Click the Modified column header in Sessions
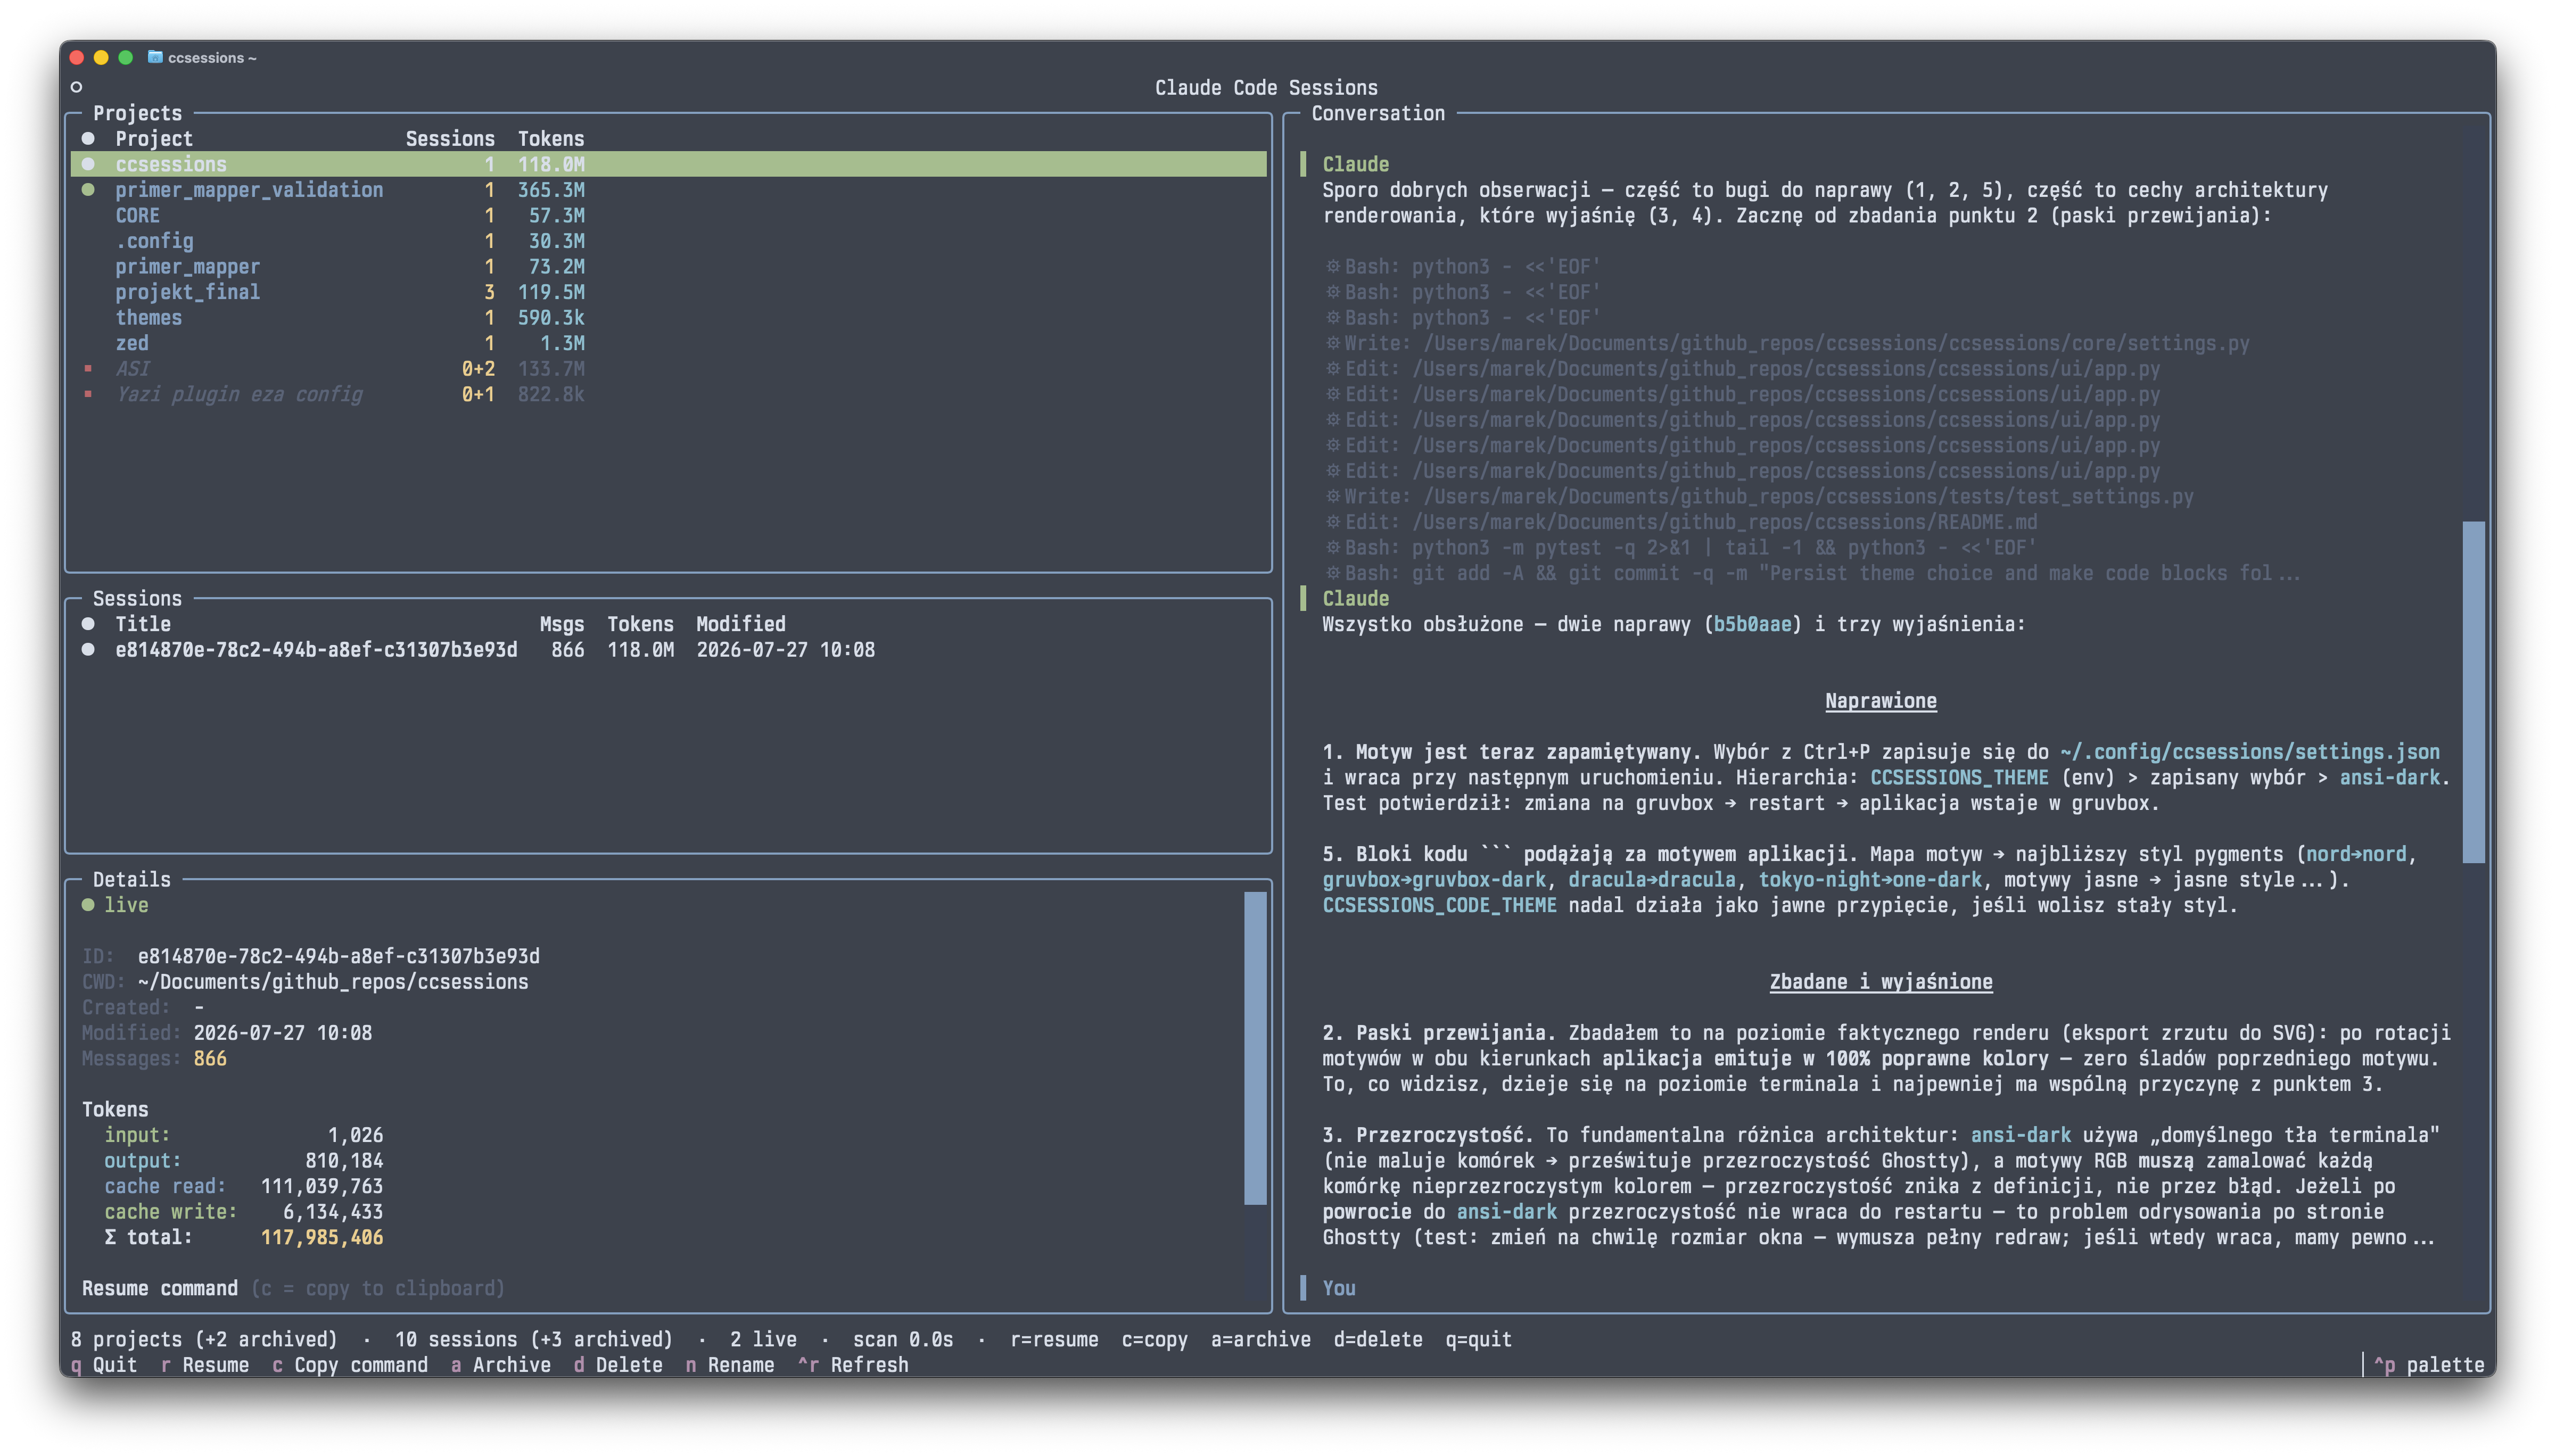The image size is (2556, 1456). tap(741, 624)
